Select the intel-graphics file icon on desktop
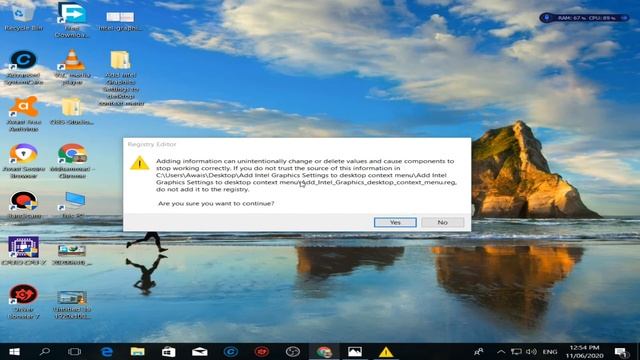 pos(120,20)
